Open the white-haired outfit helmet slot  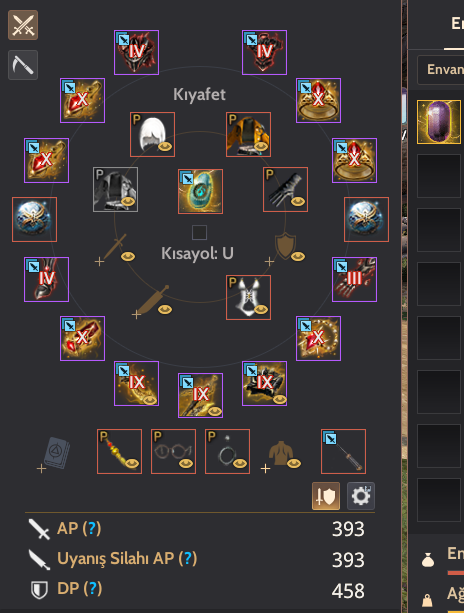(x=152, y=134)
